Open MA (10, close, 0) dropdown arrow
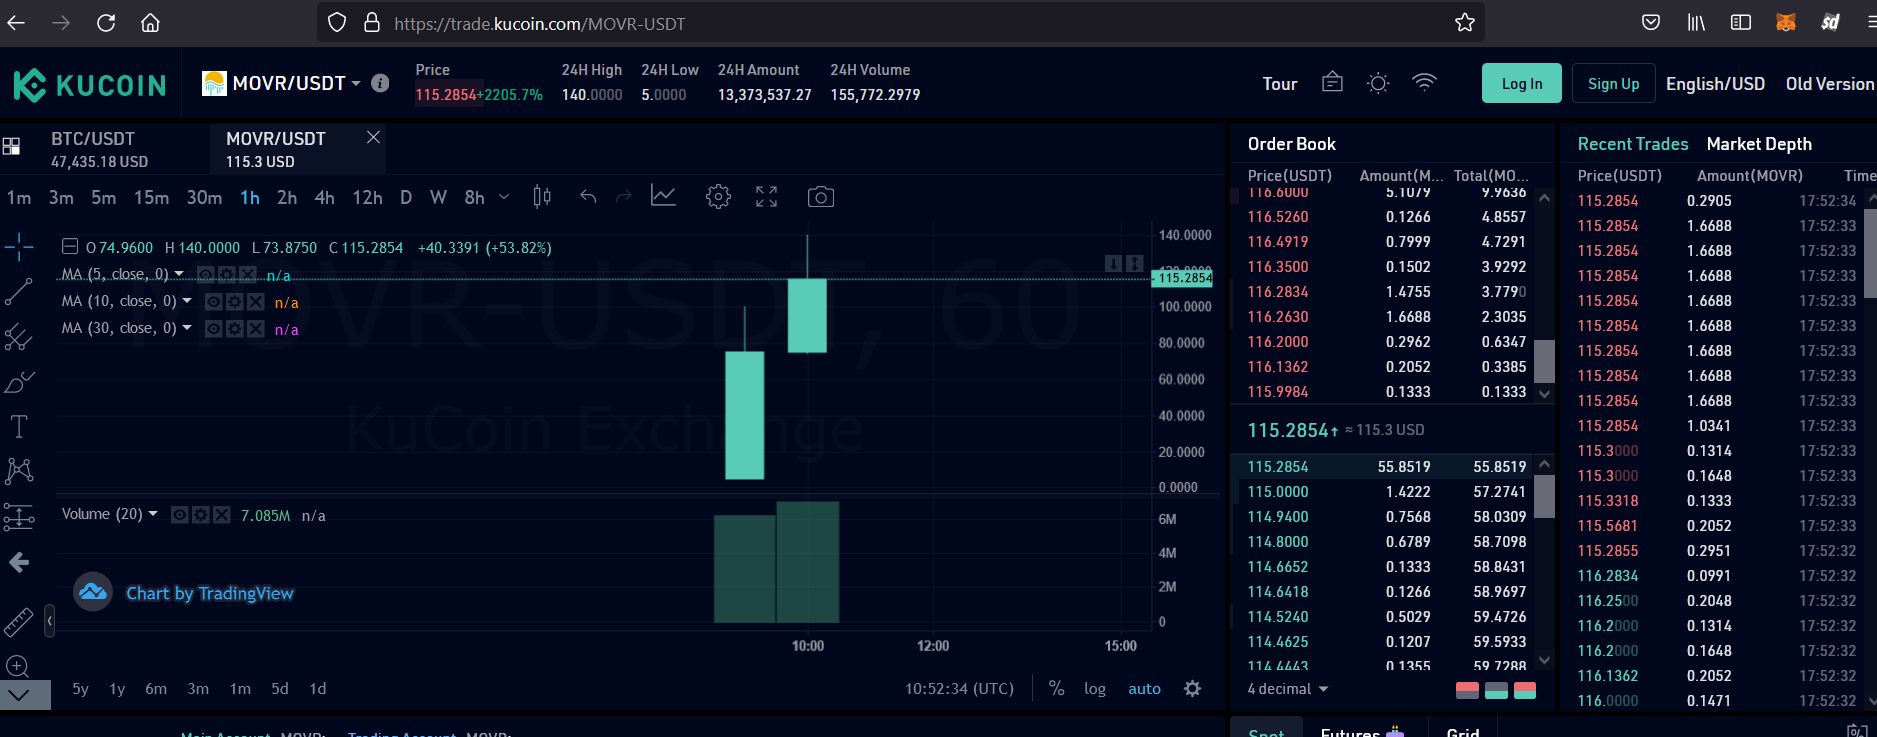The image size is (1877, 737). click(187, 301)
